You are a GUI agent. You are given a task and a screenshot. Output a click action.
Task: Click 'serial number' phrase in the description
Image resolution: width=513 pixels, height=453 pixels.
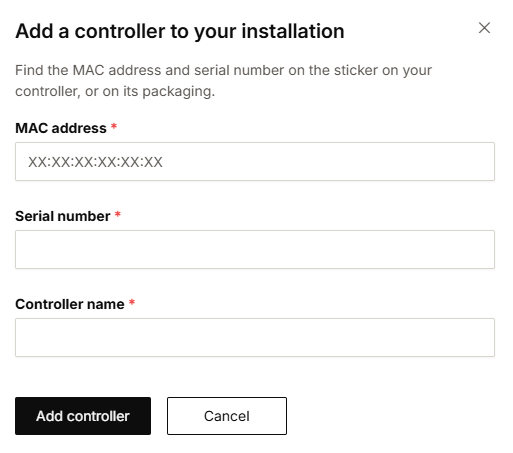239,70
